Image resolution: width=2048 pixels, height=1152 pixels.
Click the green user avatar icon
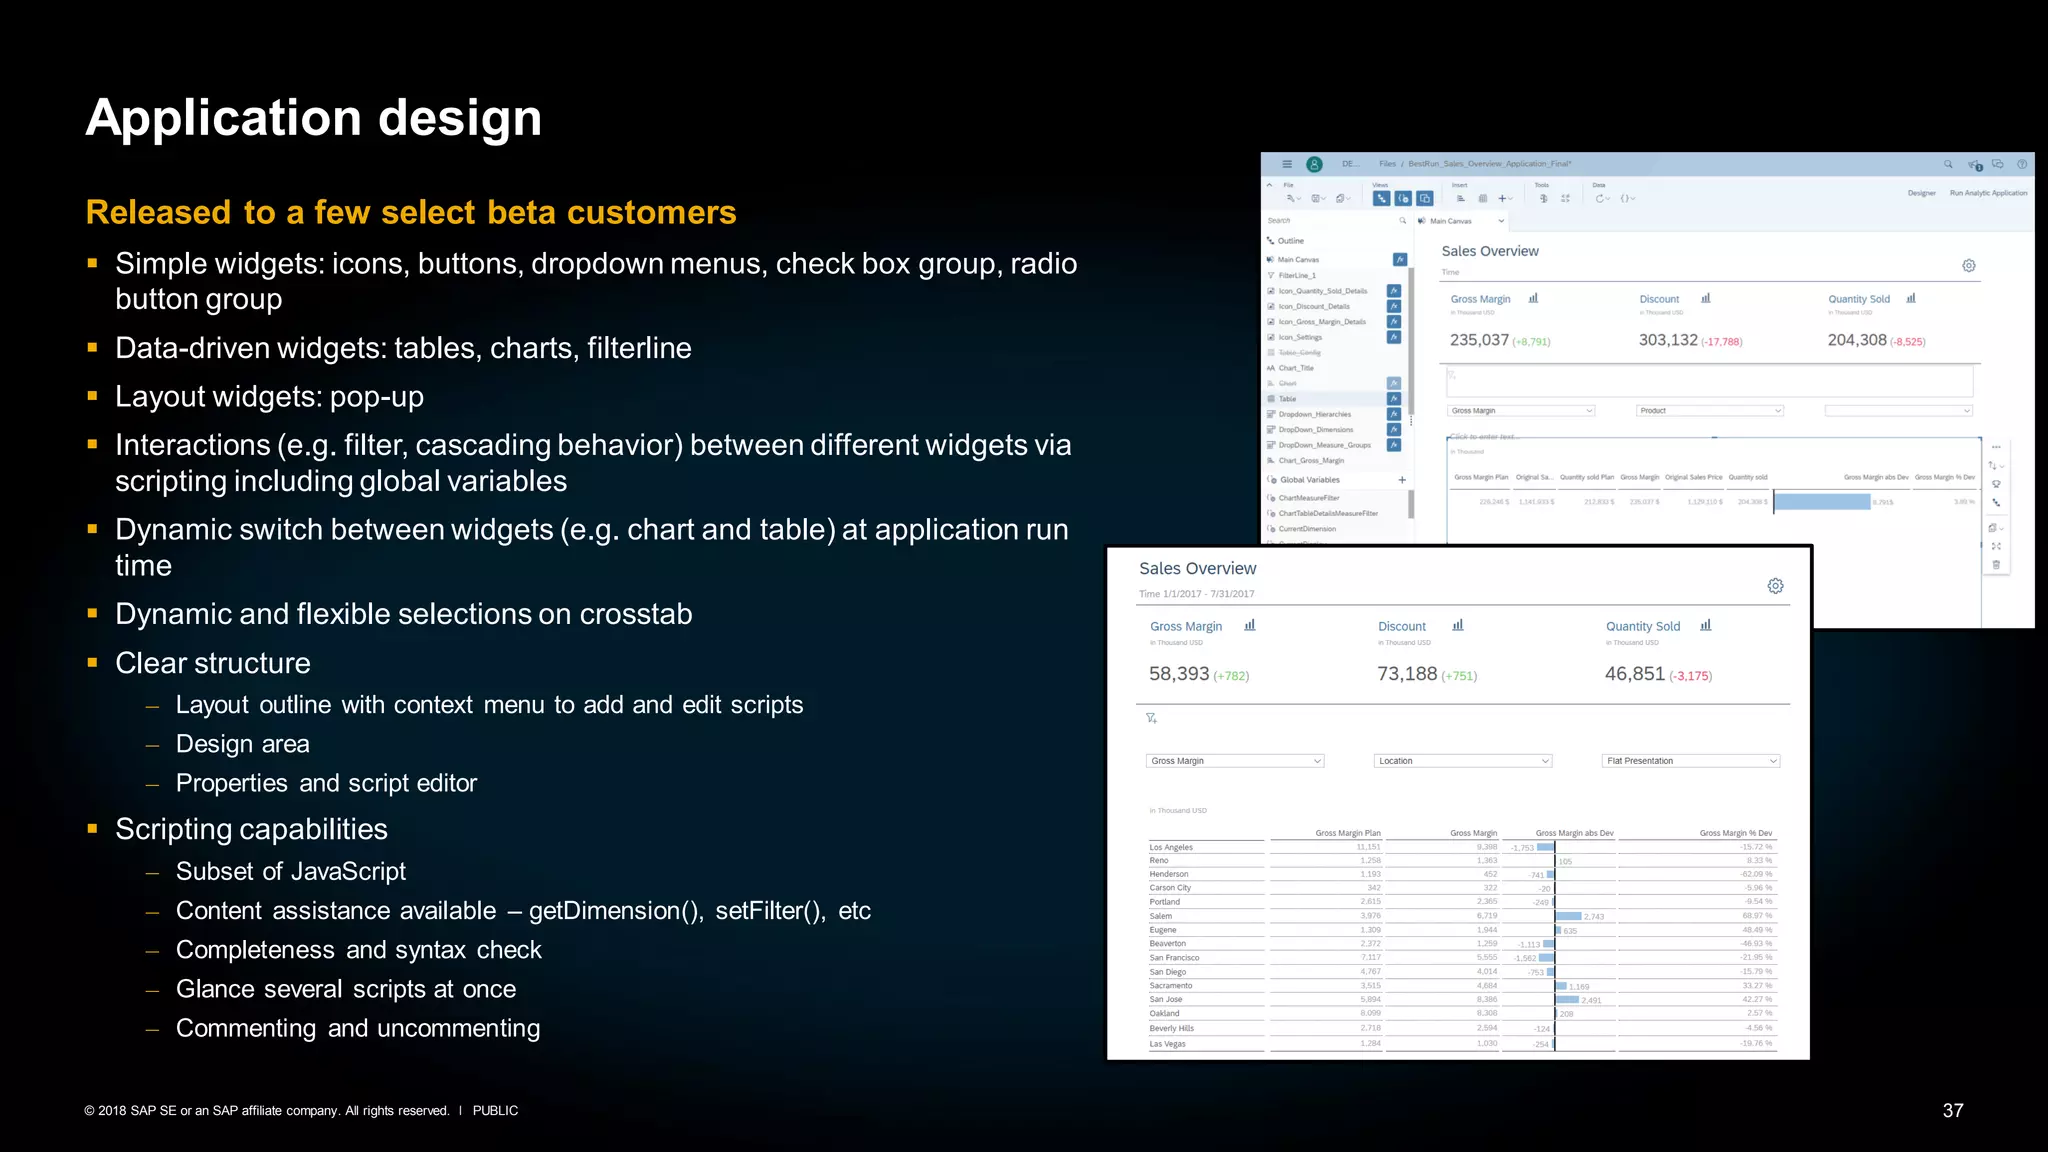1315,164
